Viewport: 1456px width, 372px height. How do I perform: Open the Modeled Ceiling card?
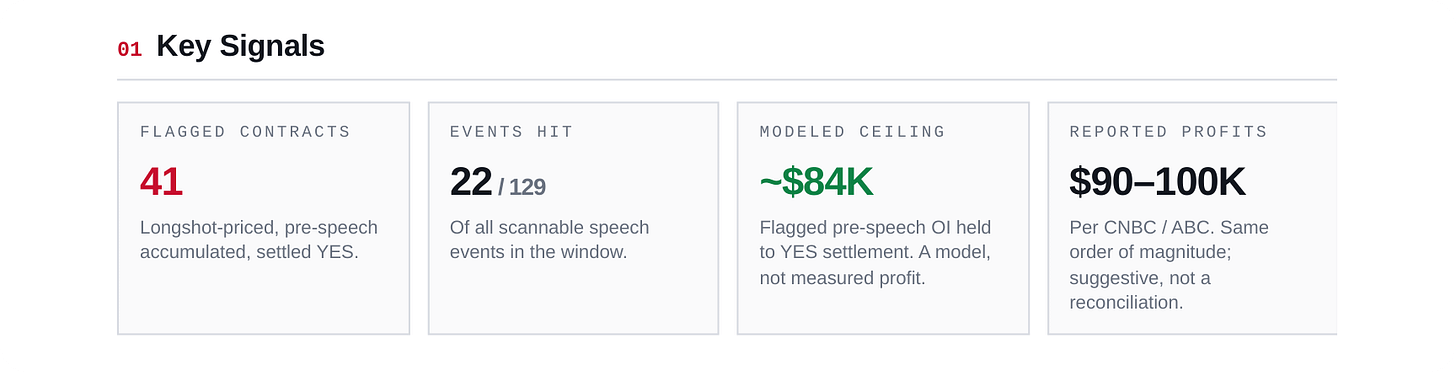pos(883,218)
